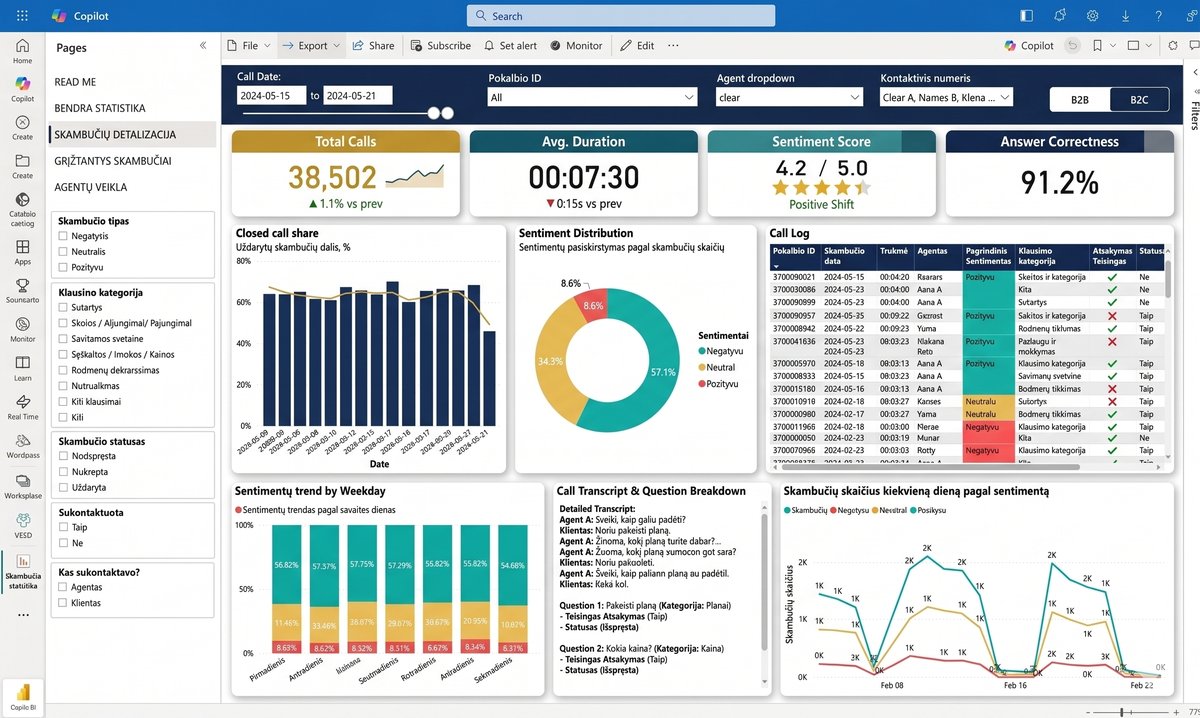The width and height of the screenshot is (1200, 718).
Task: Check Sutartys in Klausimo kategorija
Action: point(63,308)
